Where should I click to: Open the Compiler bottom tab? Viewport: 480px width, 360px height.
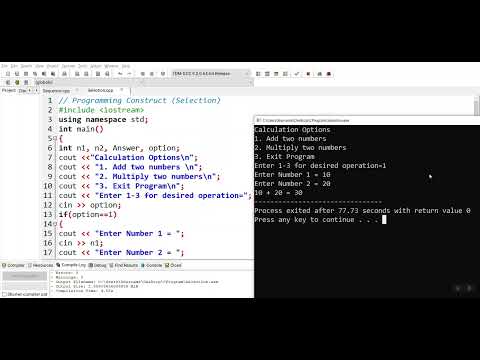pos(14,265)
